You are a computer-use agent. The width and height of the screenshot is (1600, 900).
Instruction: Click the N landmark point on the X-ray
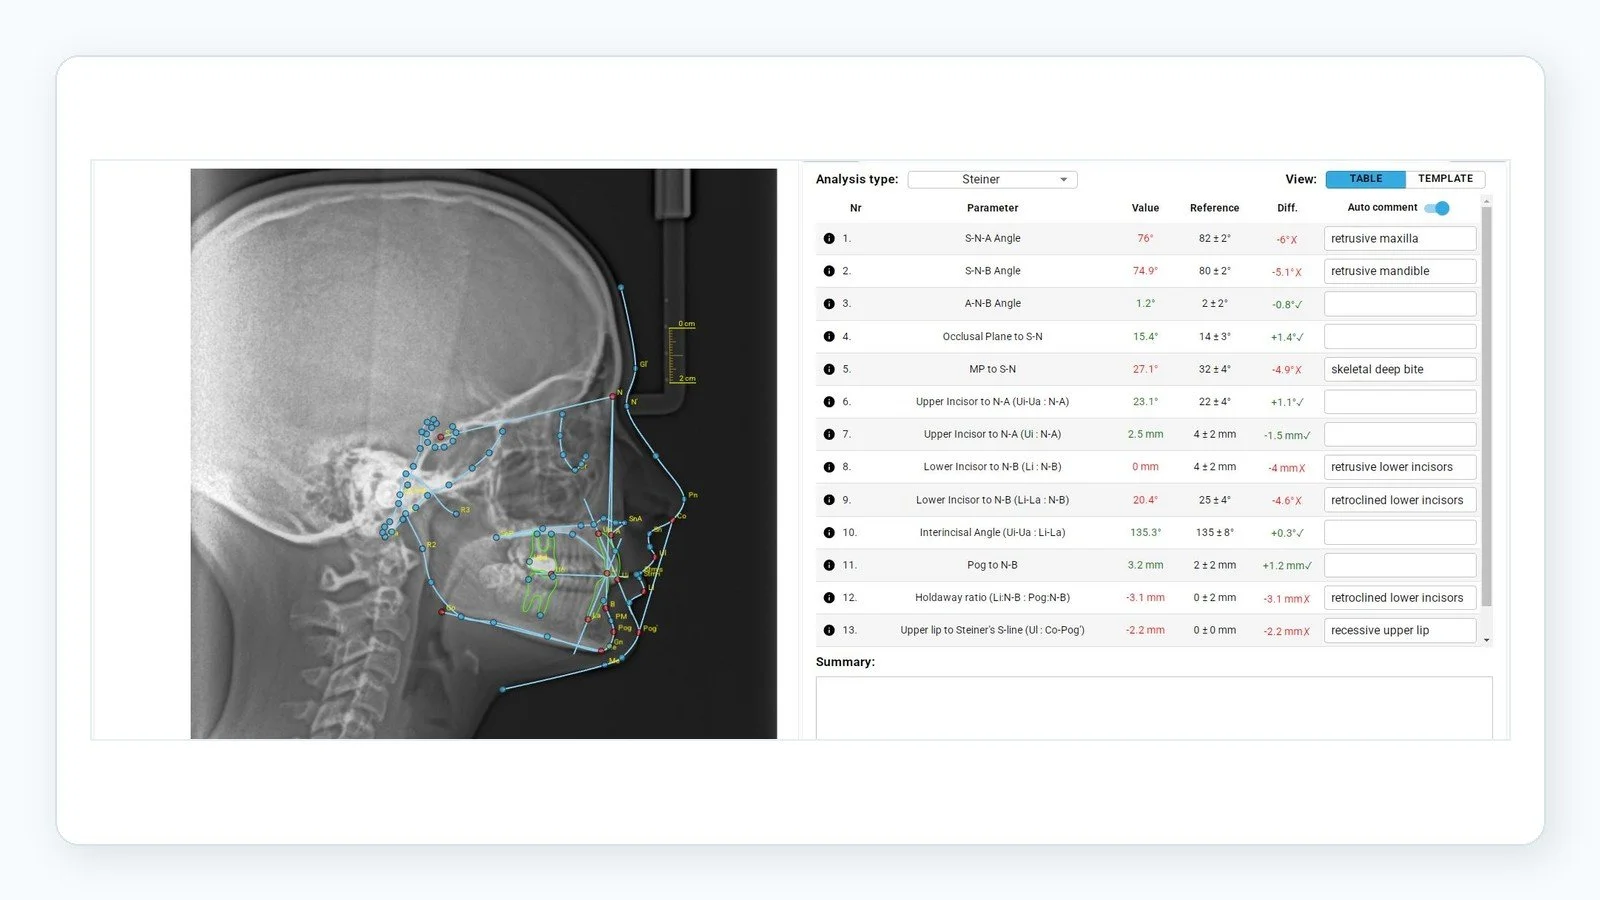[x=613, y=397]
